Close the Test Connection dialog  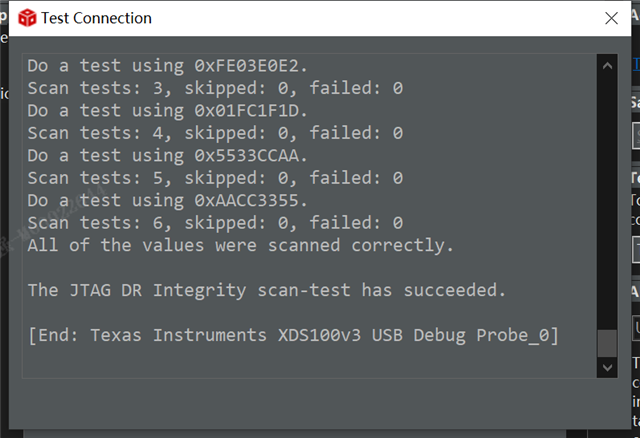click(x=611, y=18)
